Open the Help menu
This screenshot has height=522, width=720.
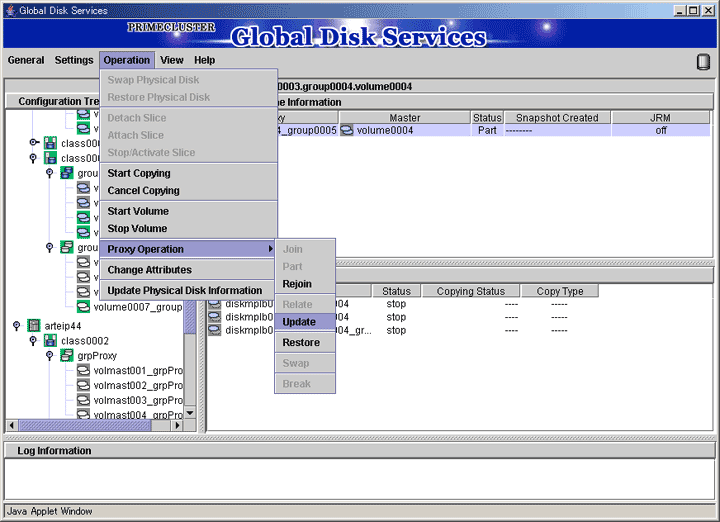click(x=204, y=60)
